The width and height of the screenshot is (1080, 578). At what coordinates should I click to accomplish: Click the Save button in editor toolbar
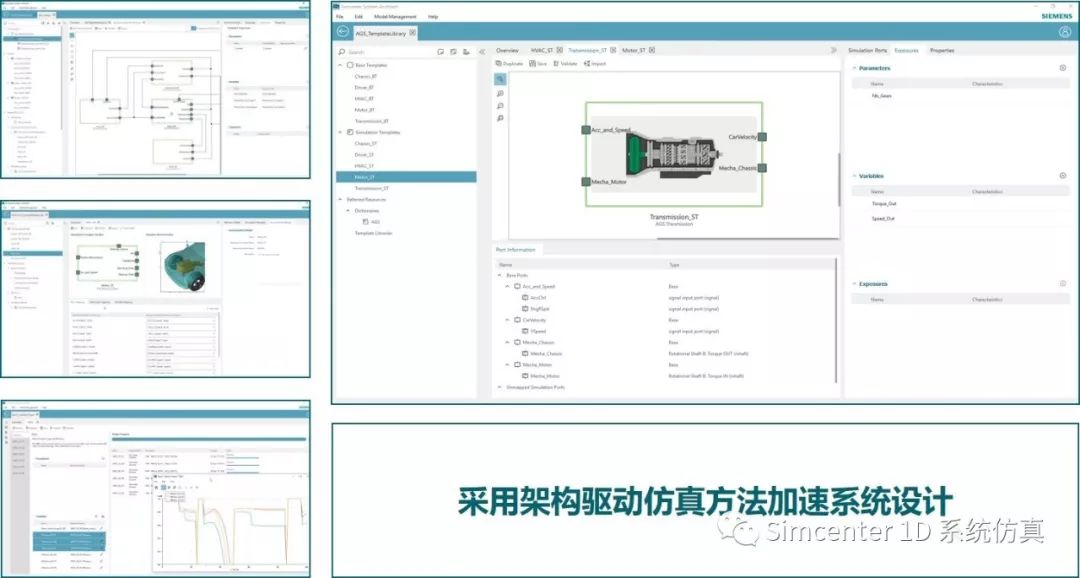click(x=538, y=63)
